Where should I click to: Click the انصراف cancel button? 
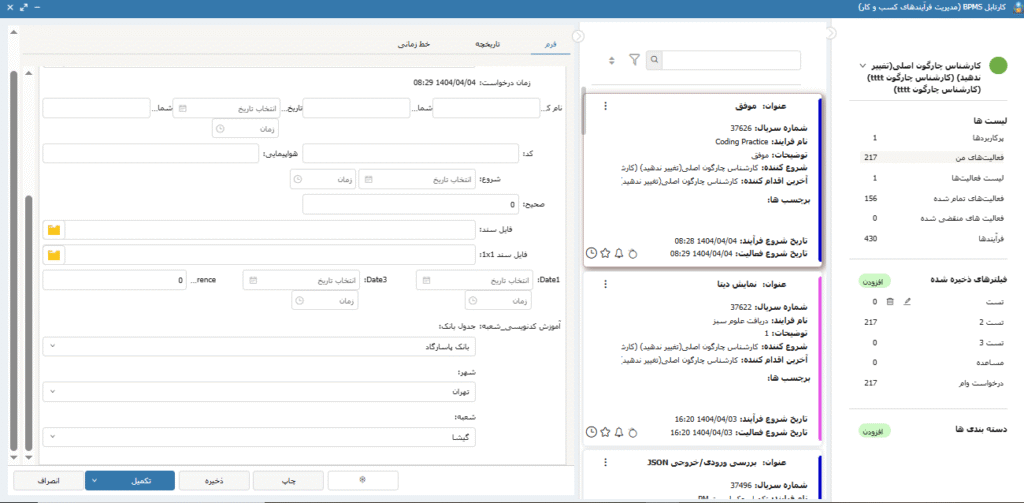click(45, 481)
